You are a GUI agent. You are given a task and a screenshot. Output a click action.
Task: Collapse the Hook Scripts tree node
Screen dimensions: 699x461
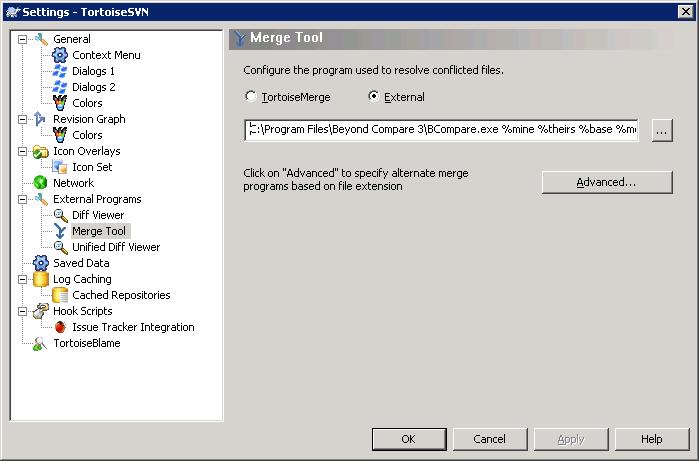(x=22, y=311)
